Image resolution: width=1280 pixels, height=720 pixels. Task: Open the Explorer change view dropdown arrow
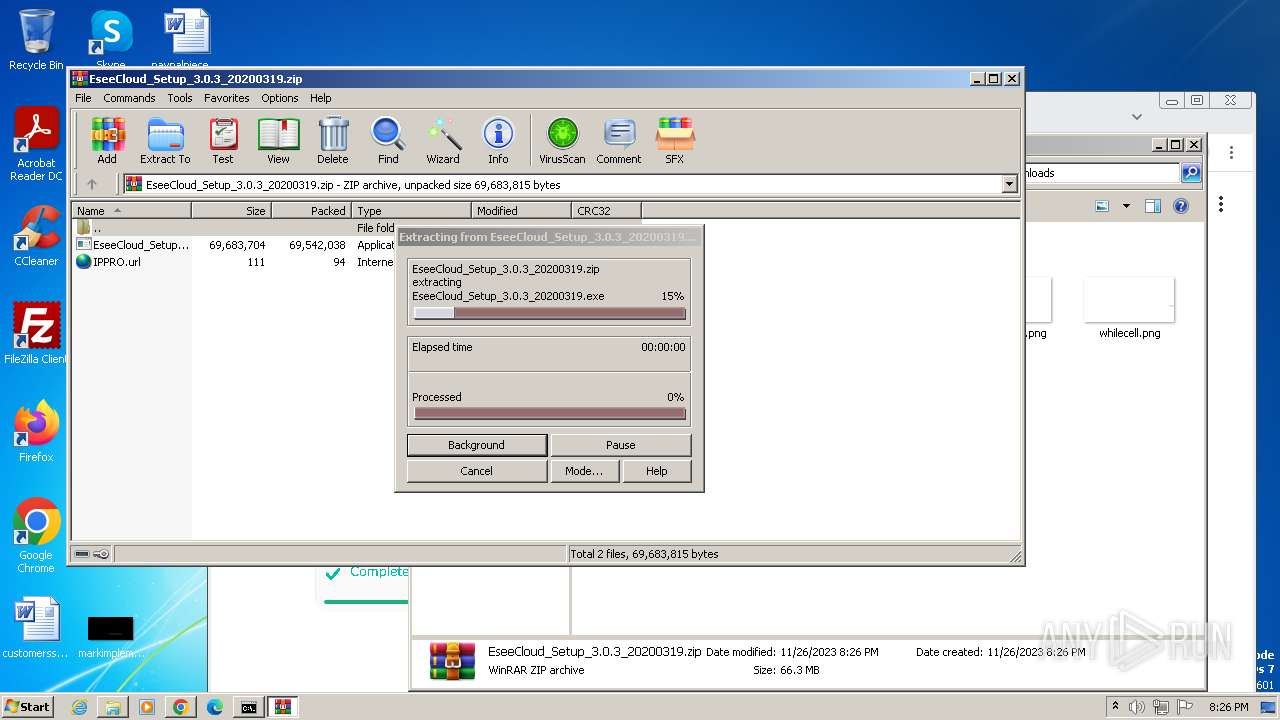coord(1126,206)
